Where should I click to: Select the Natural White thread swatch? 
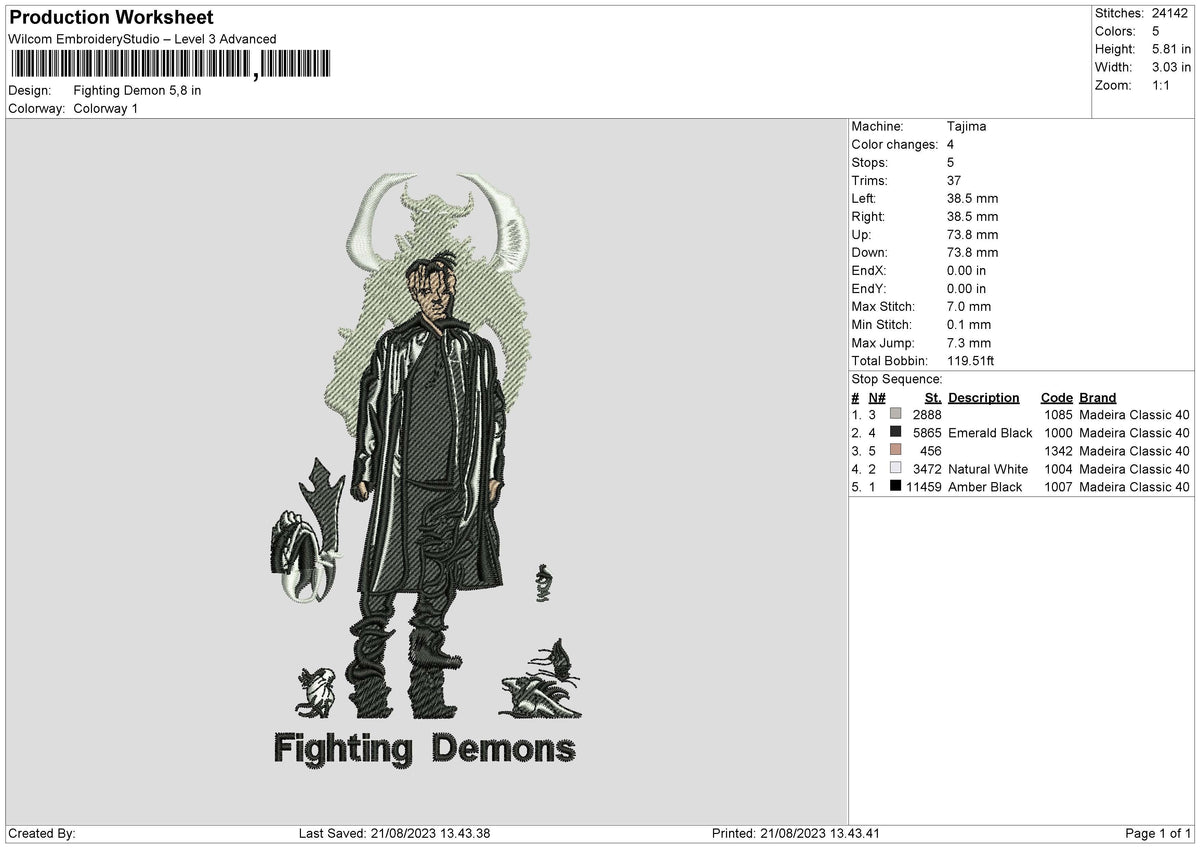(896, 469)
